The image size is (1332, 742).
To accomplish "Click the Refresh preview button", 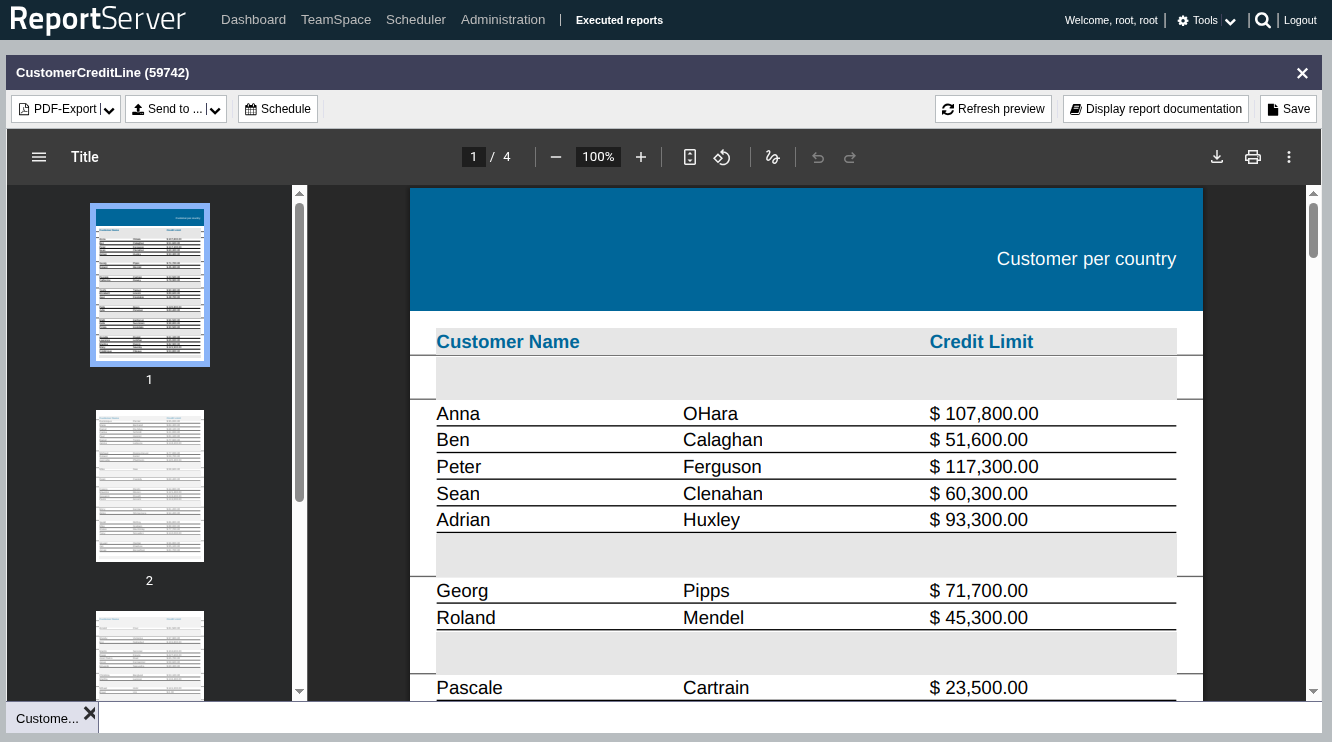I will (993, 109).
